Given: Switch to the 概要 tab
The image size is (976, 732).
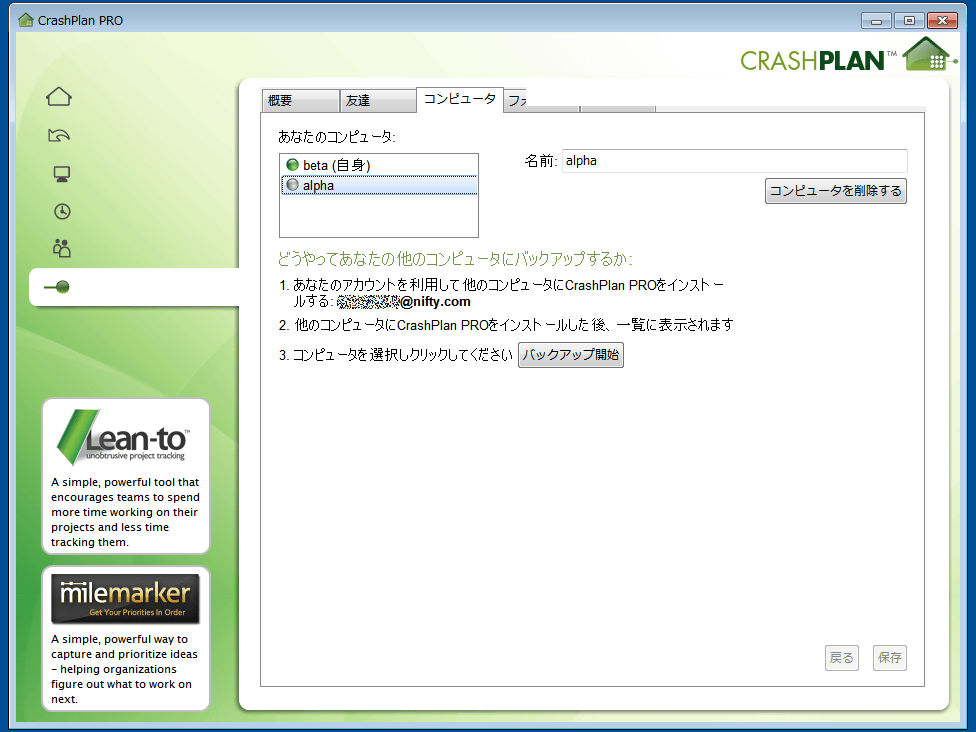Looking at the screenshot, I should click(x=300, y=101).
